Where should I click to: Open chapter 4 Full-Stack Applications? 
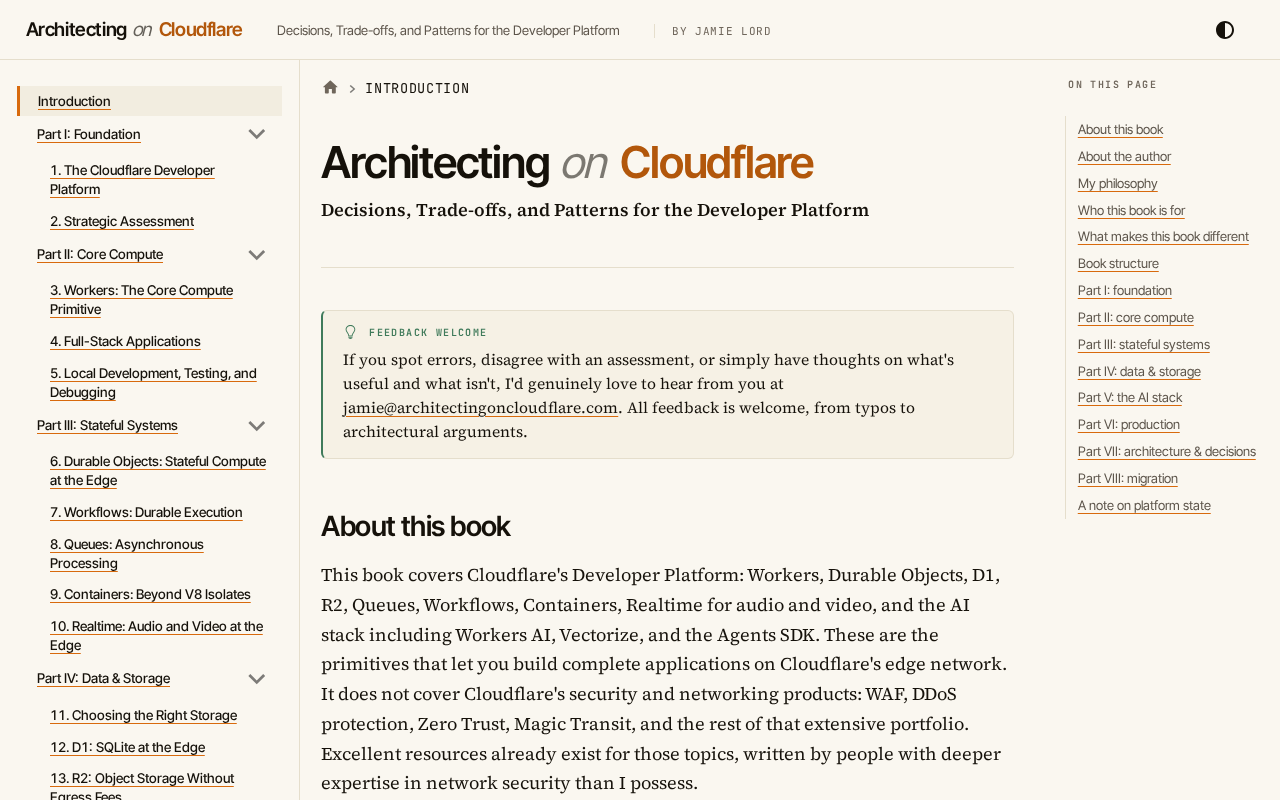click(125, 341)
